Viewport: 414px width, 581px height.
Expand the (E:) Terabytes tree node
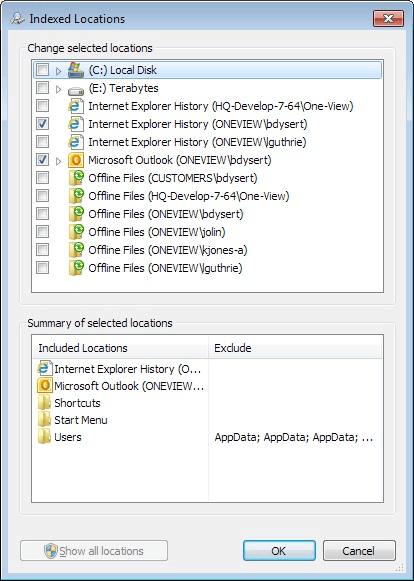pos(58,89)
